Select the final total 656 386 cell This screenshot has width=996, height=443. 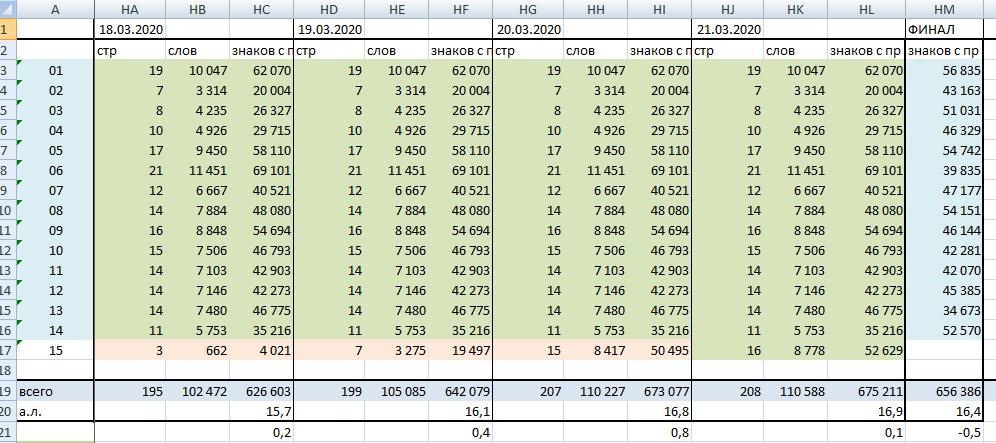[944, 392]
